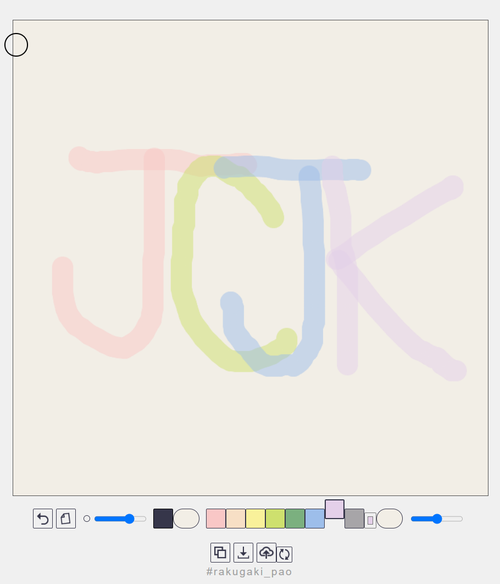Open the #rakugaki_pao hashtag link

[x=249, y=572]
